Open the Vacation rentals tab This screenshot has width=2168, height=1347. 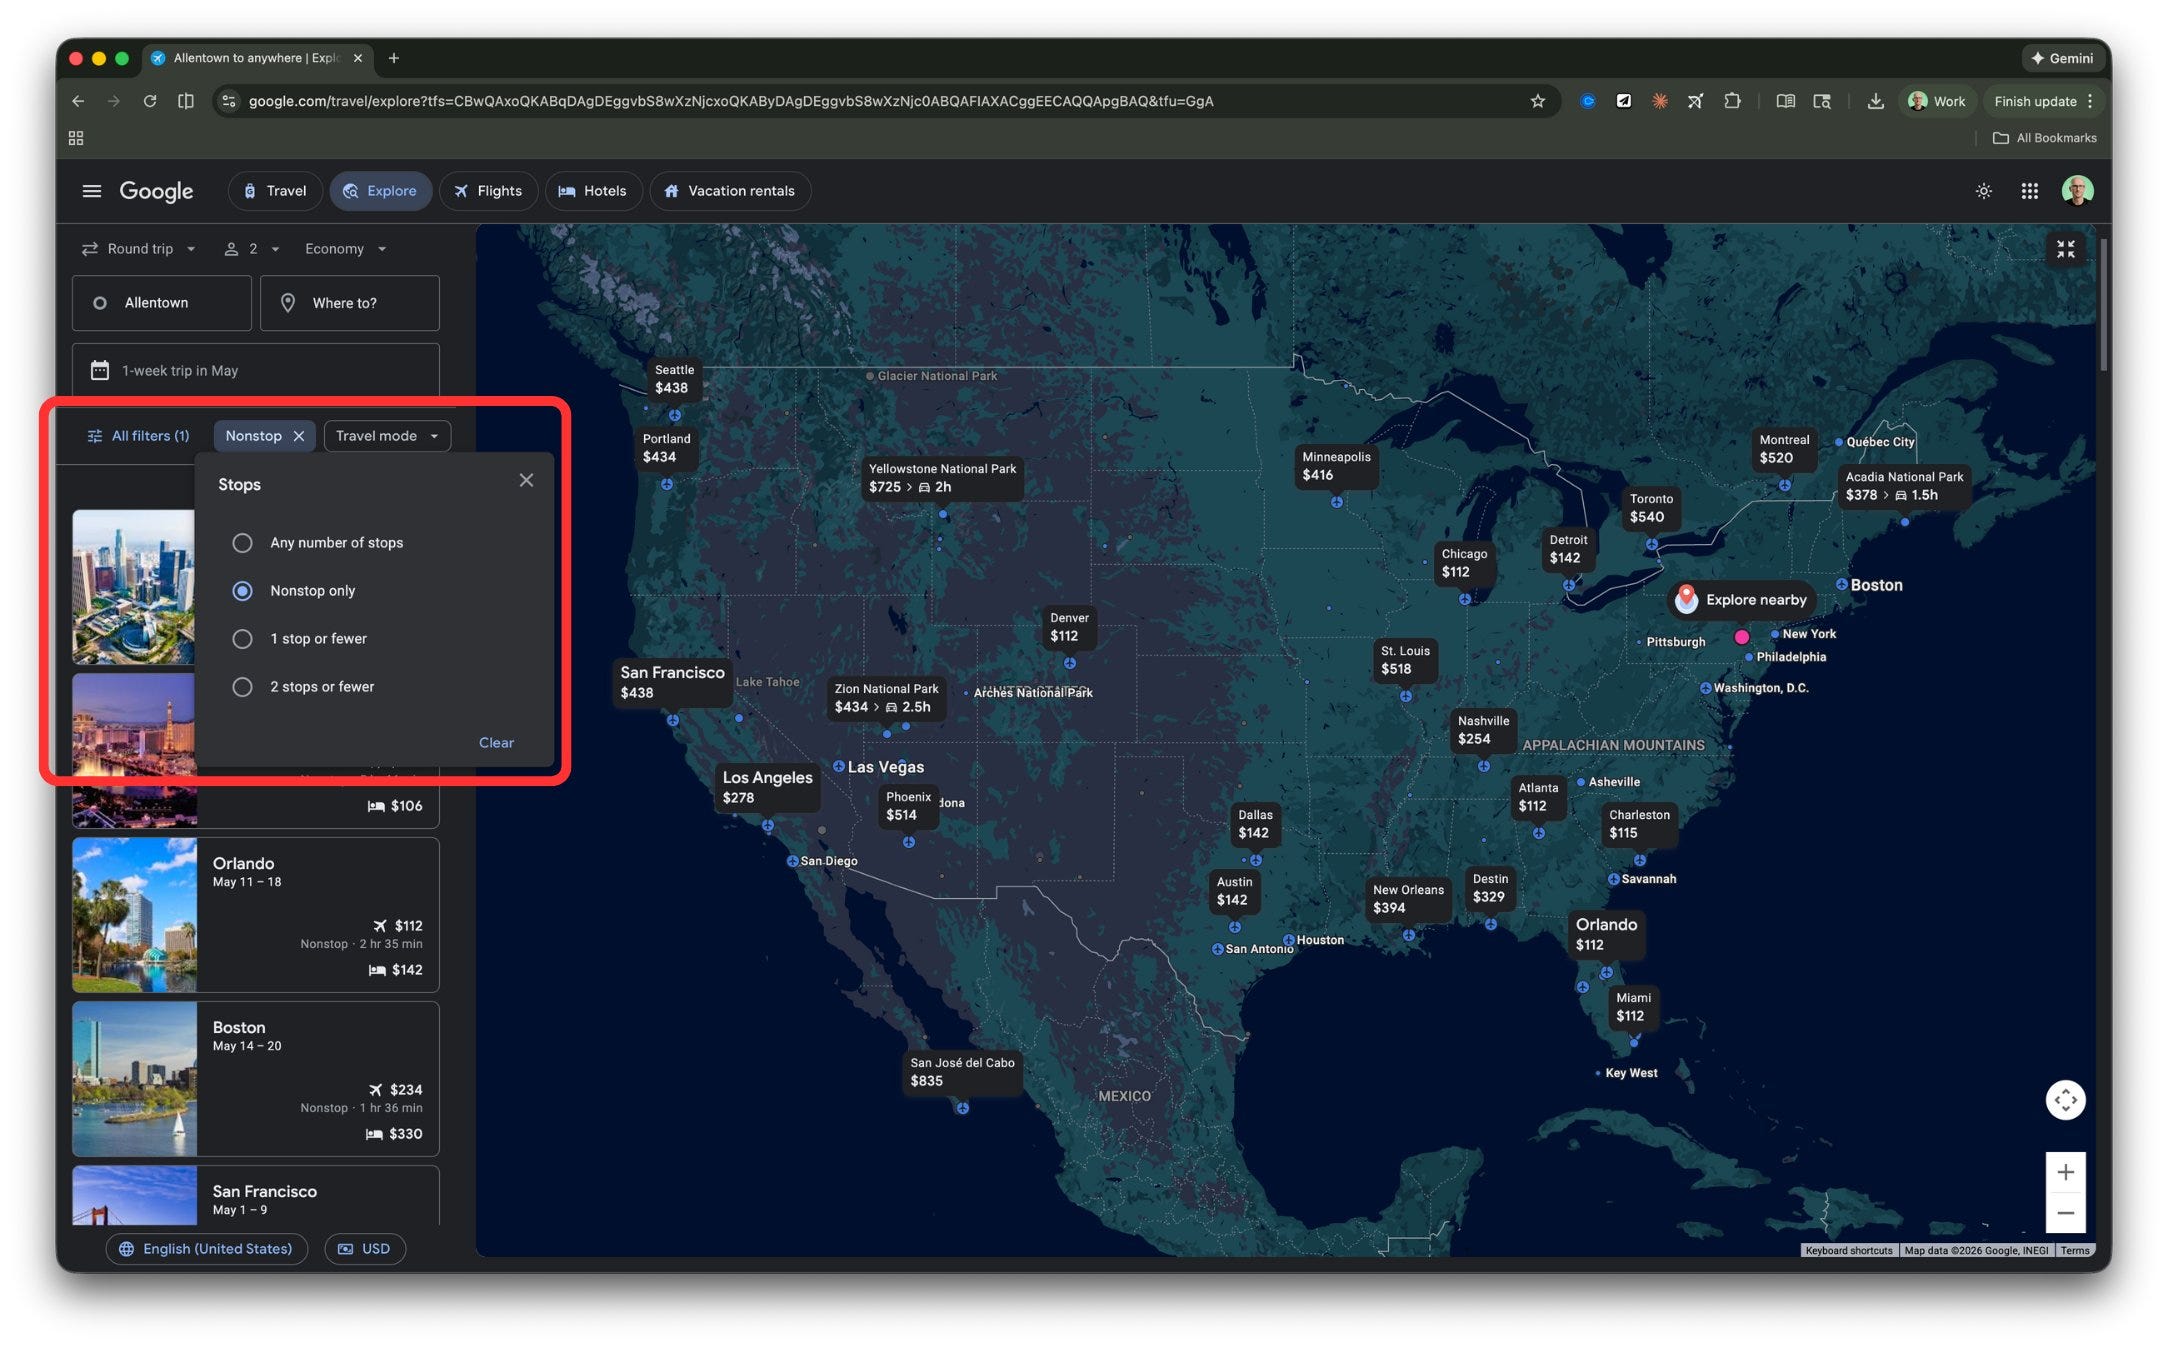729,191
